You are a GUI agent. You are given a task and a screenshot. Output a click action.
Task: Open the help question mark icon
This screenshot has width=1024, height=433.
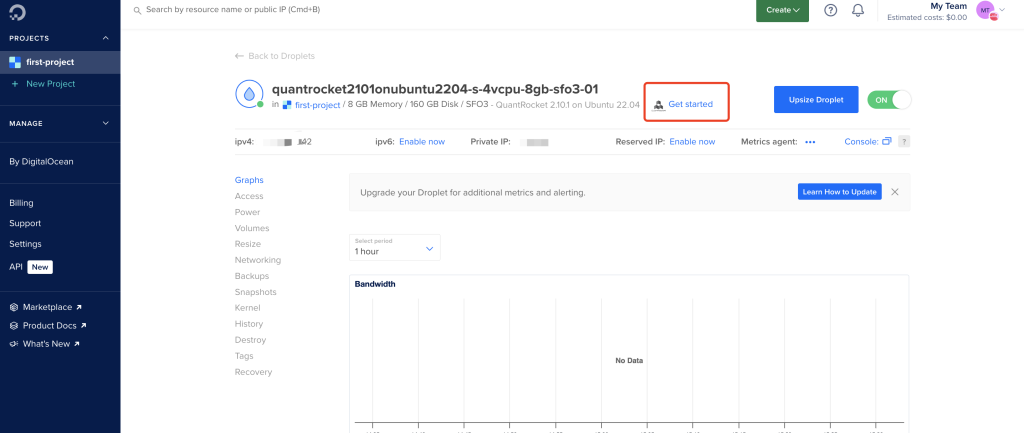pos(830,10)
